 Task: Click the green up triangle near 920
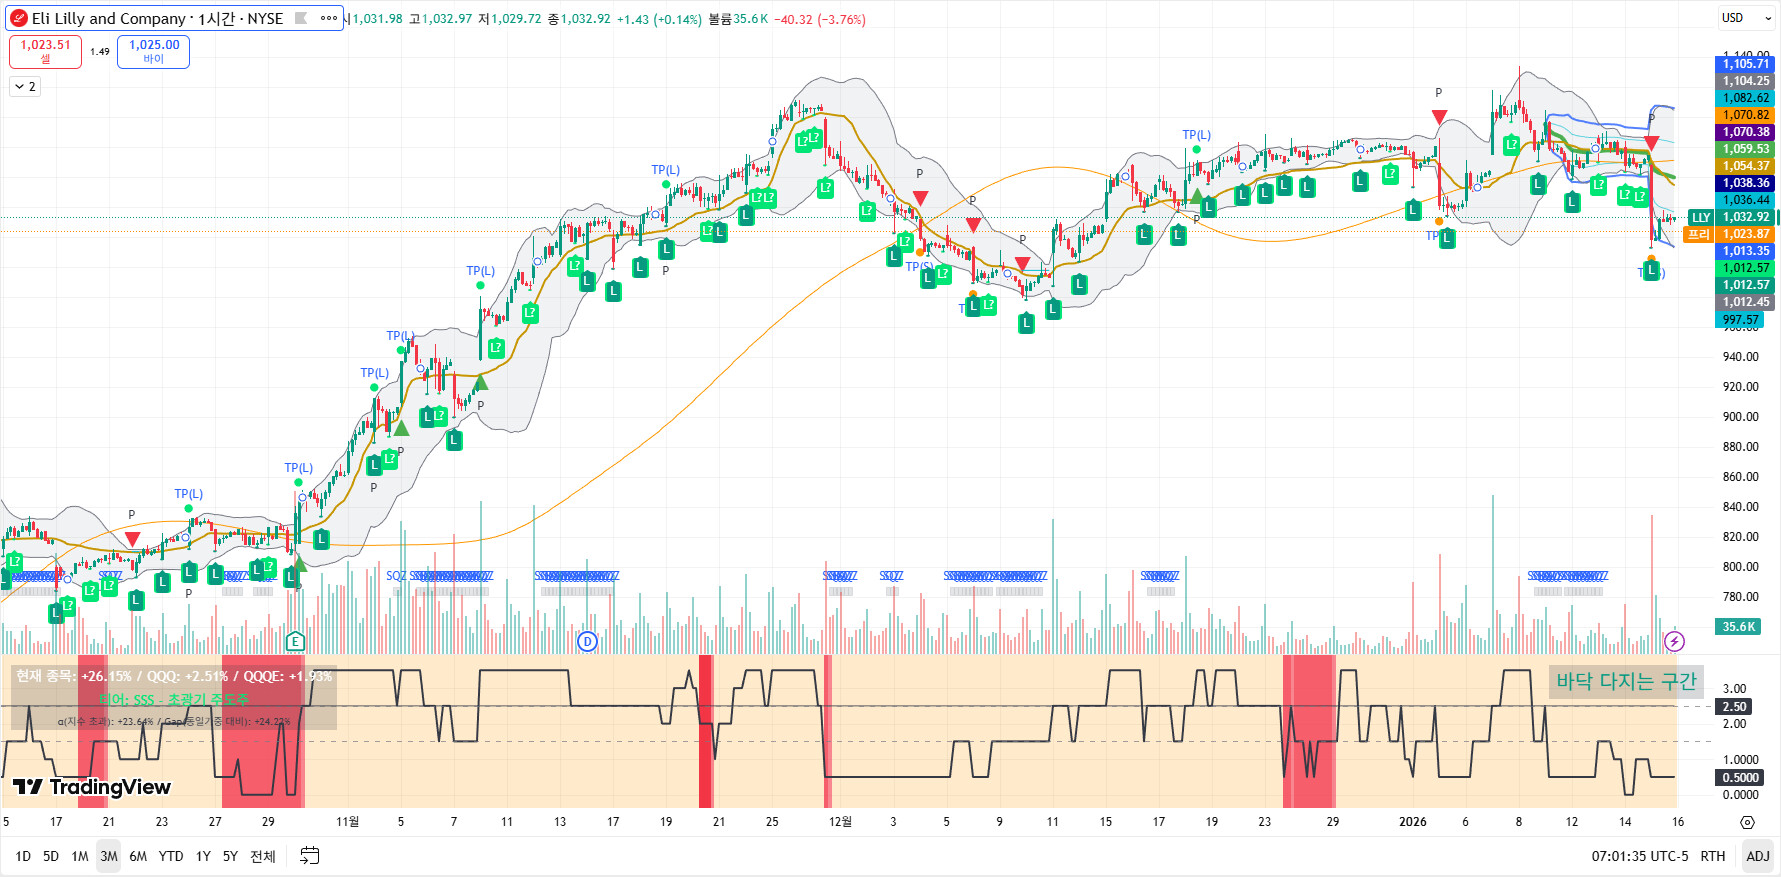481,381
